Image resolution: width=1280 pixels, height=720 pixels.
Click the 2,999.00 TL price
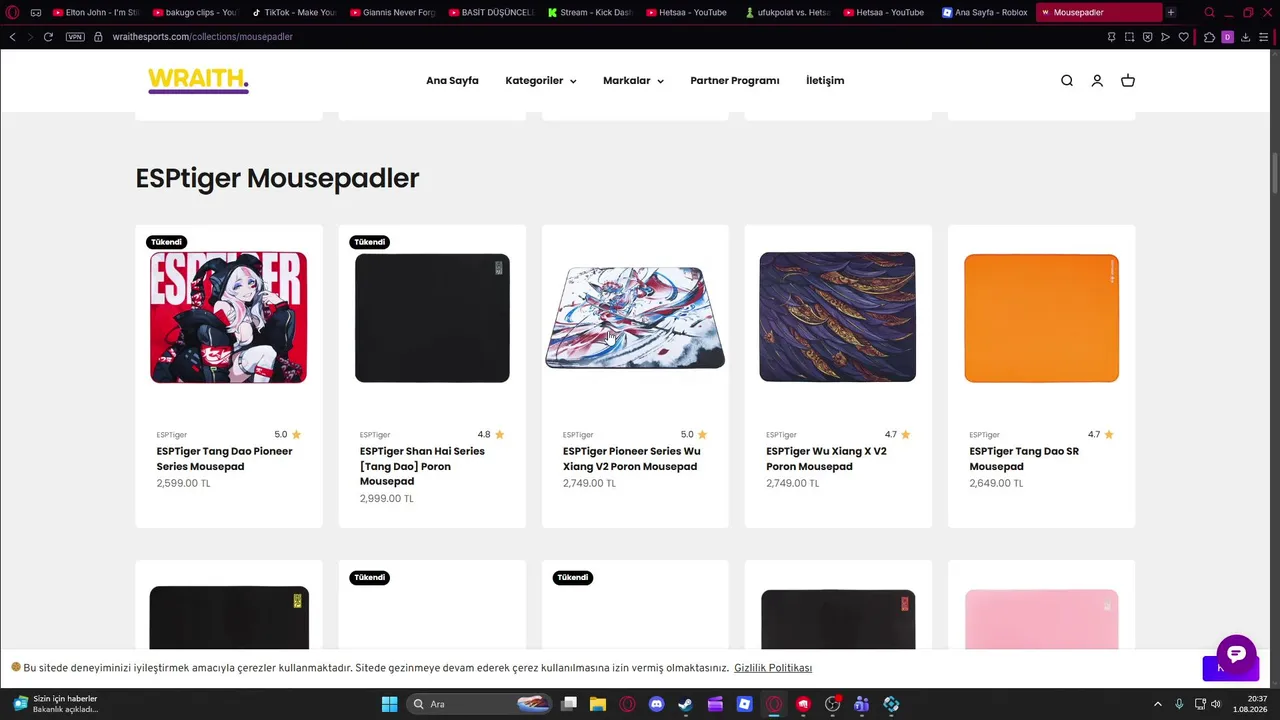[387, 499]
